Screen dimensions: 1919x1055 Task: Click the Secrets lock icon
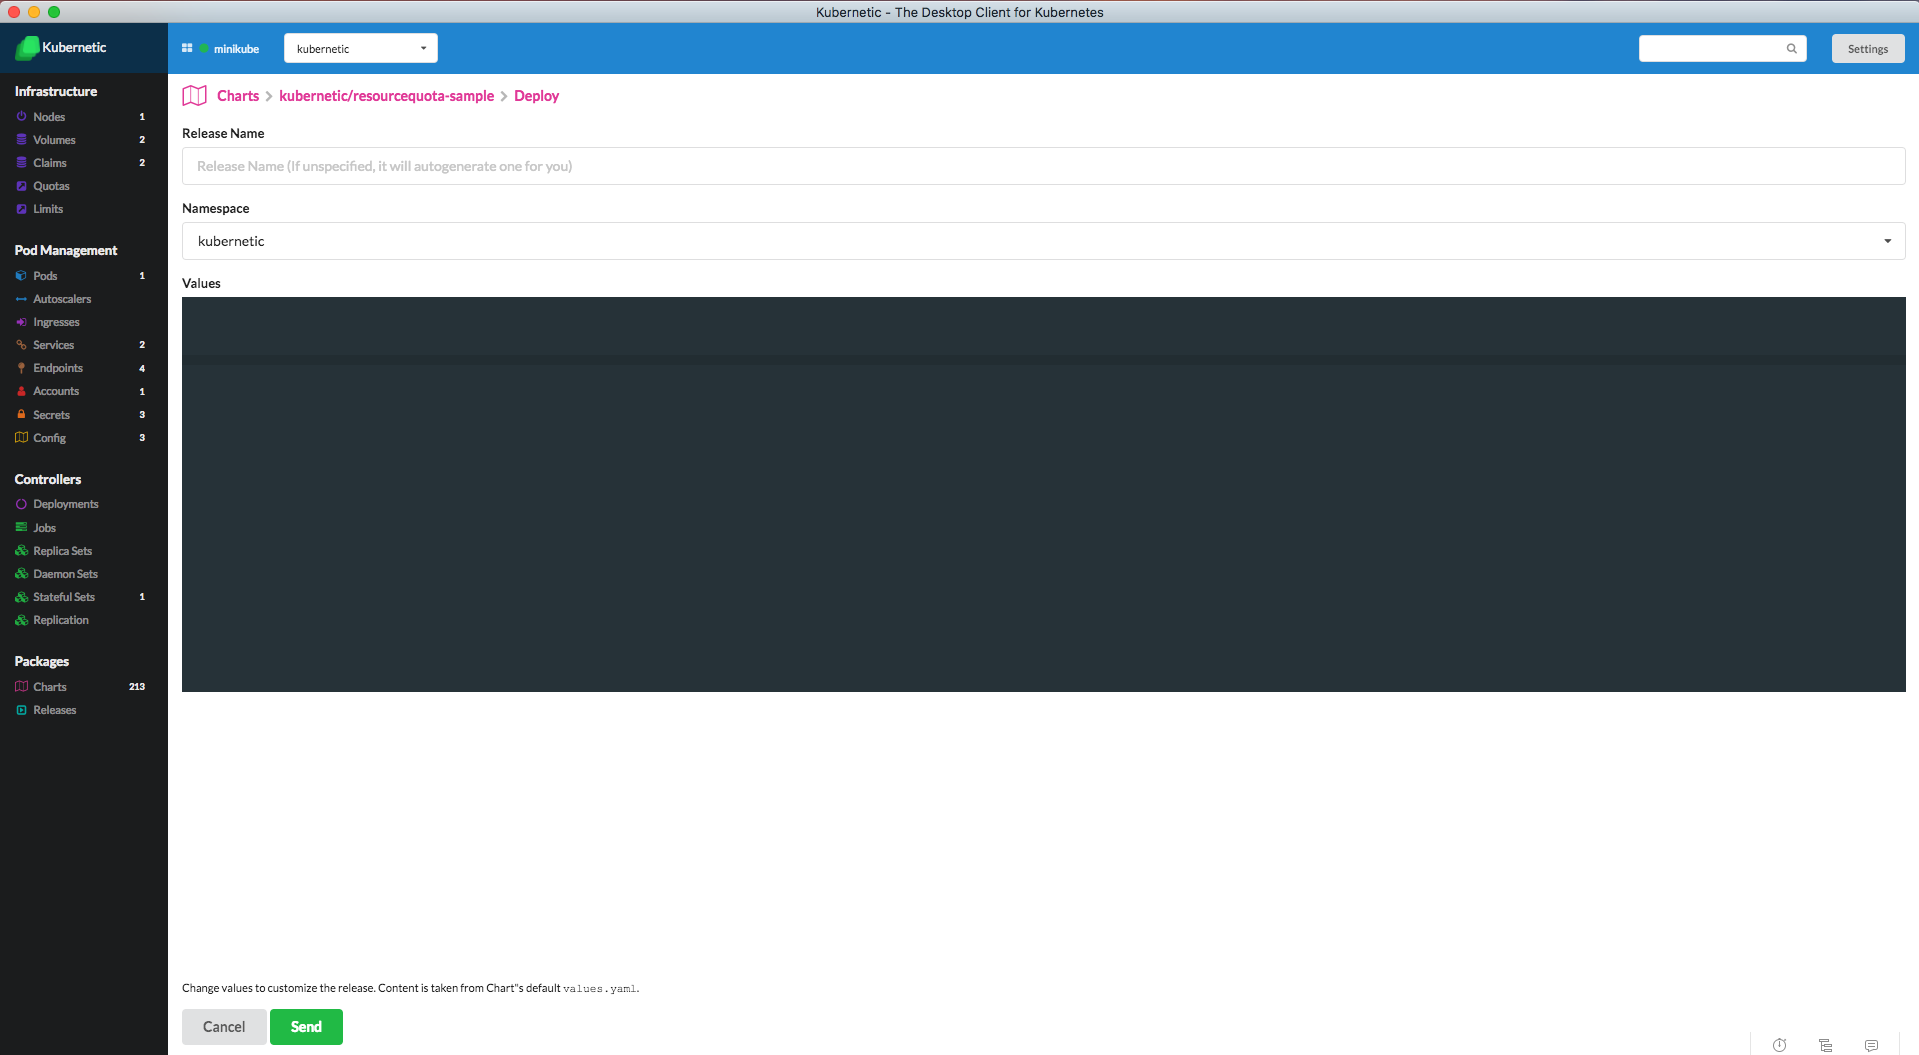click(21, 414)
